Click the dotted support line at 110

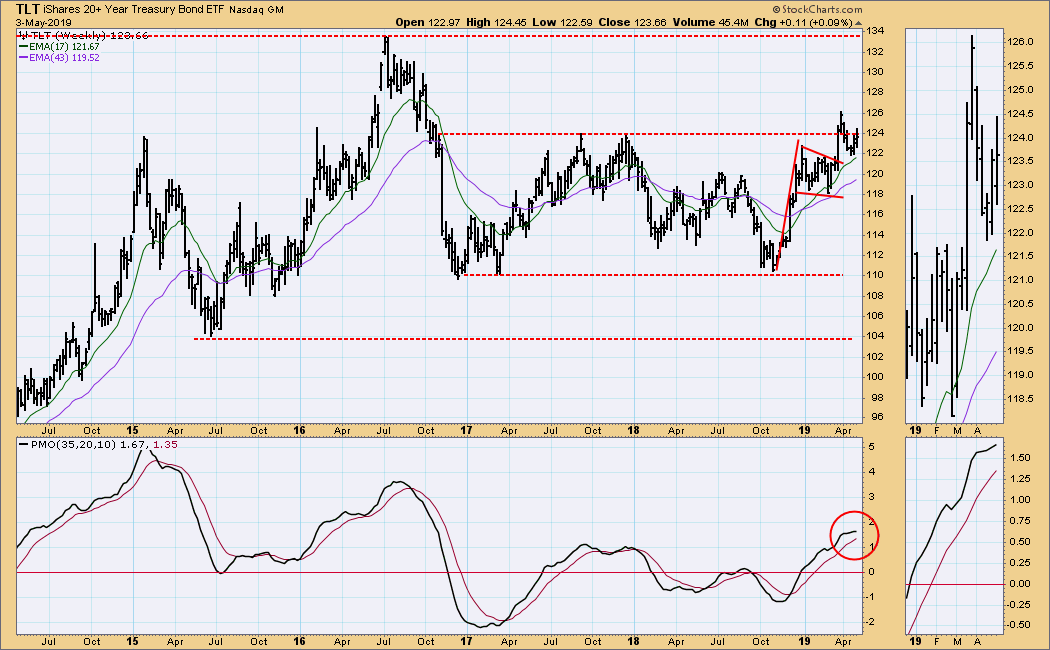(650, 275)
